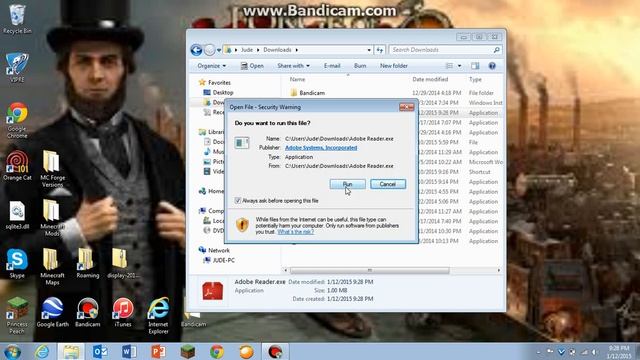Launch Google Earth from desktop

52,313
